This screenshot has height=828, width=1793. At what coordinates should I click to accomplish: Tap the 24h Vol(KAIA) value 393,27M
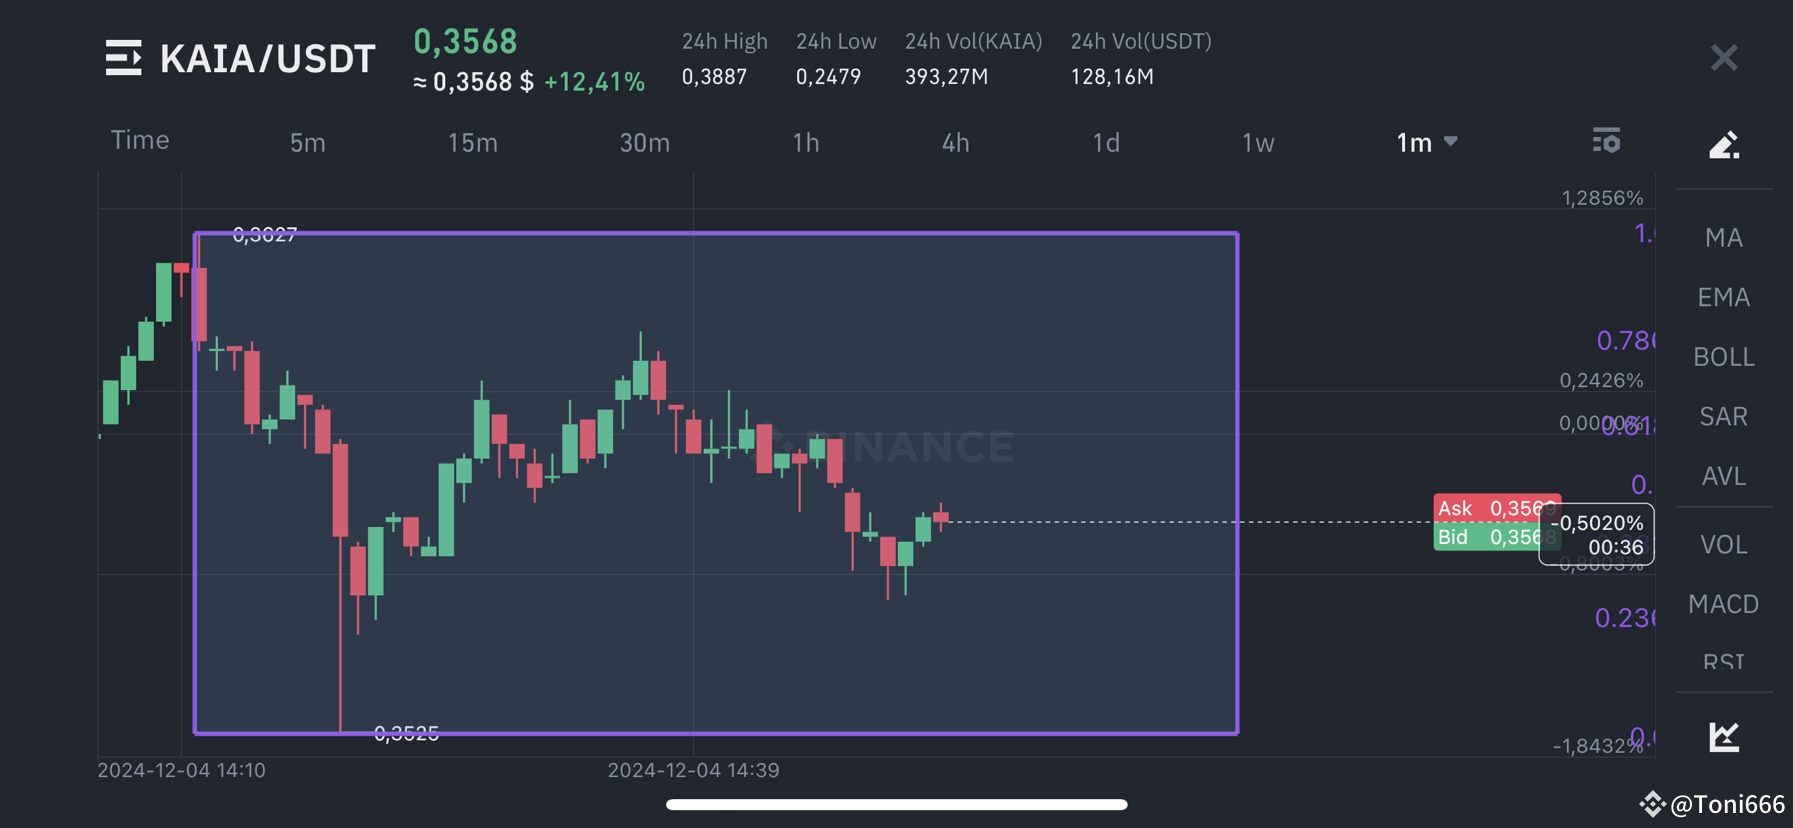click(946, 77)
